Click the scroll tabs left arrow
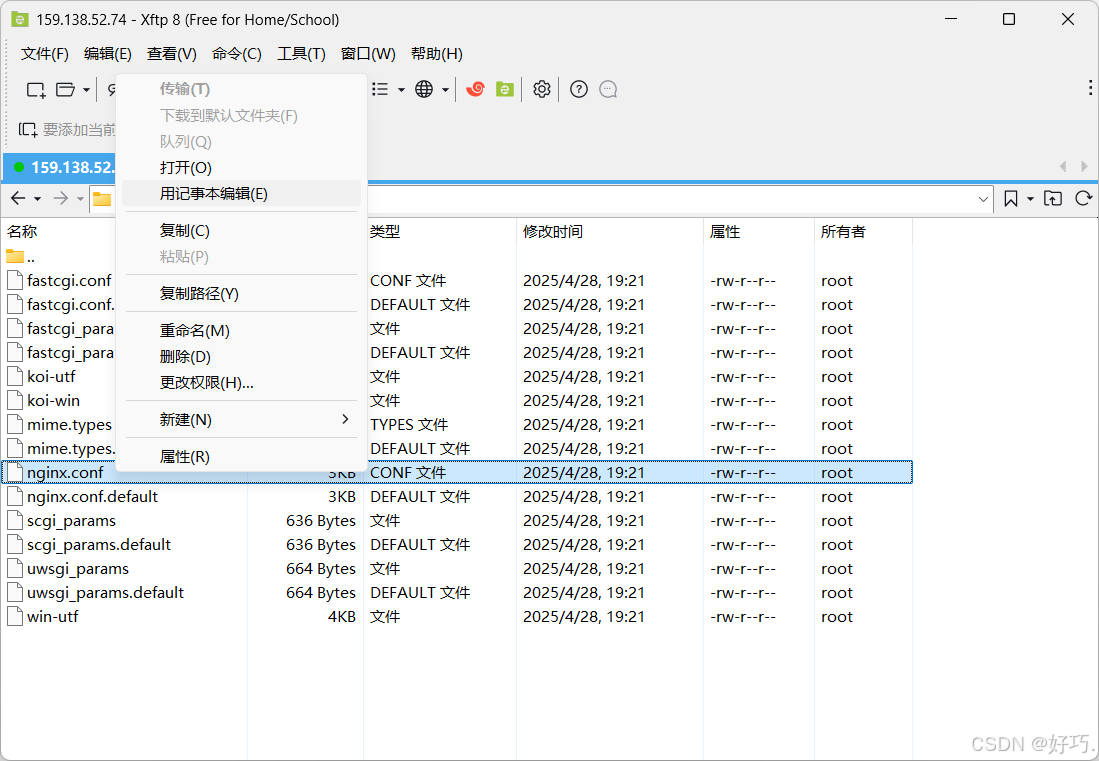The image size is (1099, 761). 1063,167
